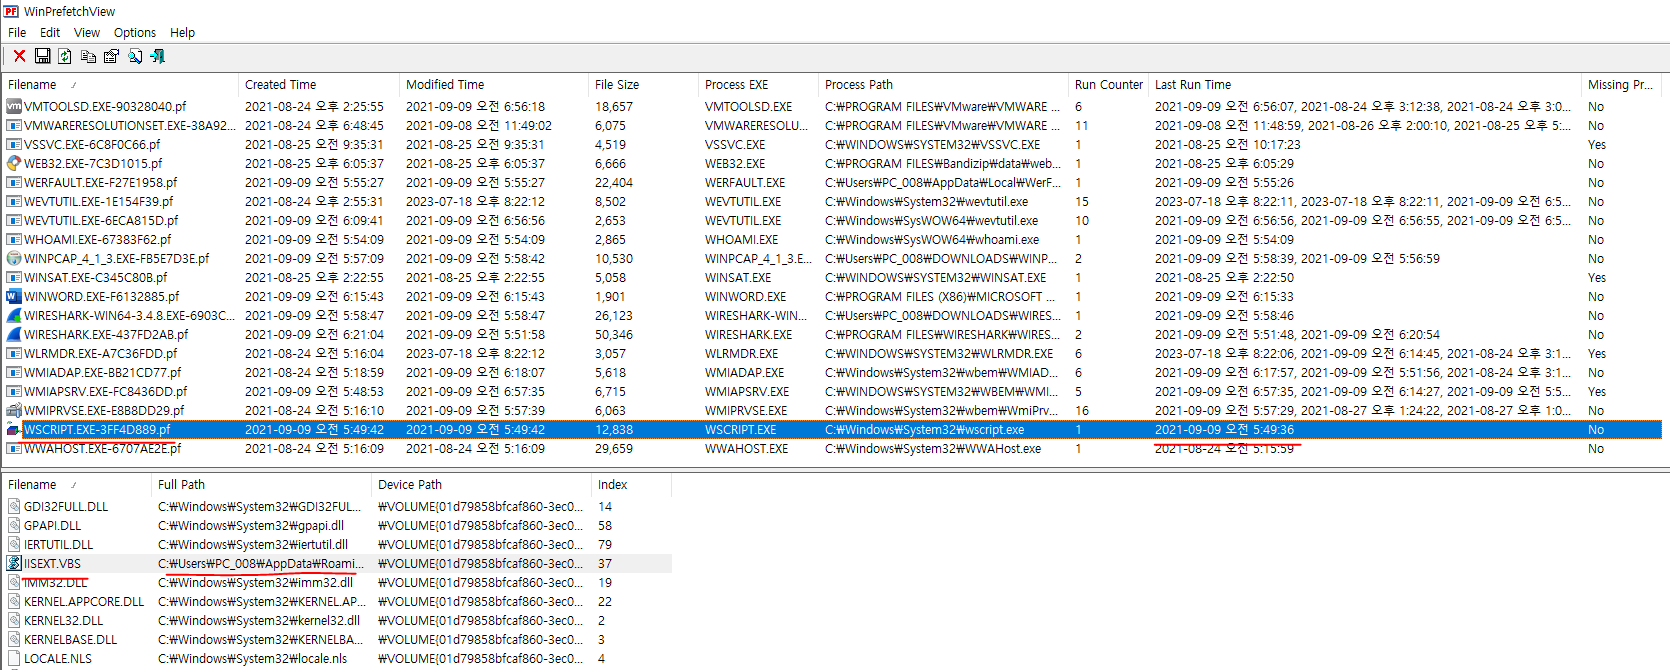Viewport: 1670px width, 670px height.
Task: Click the GDI32FULL.DLL file icon
Action: (x=14, y=507)
